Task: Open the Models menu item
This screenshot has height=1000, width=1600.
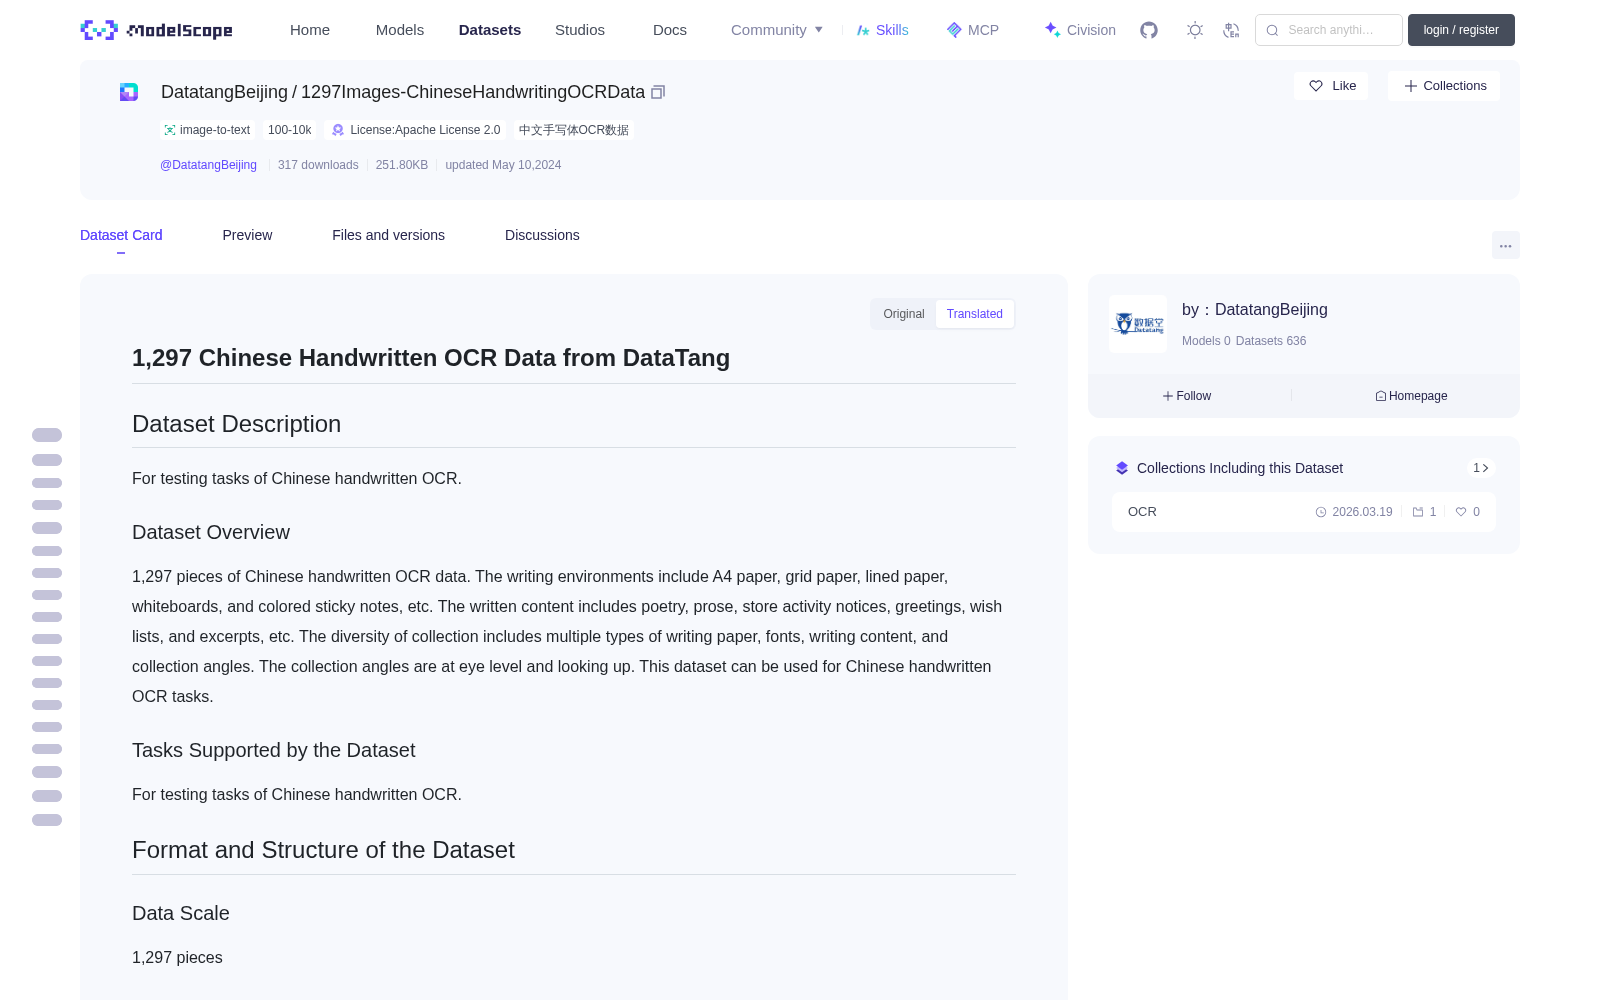Action: 400,30
